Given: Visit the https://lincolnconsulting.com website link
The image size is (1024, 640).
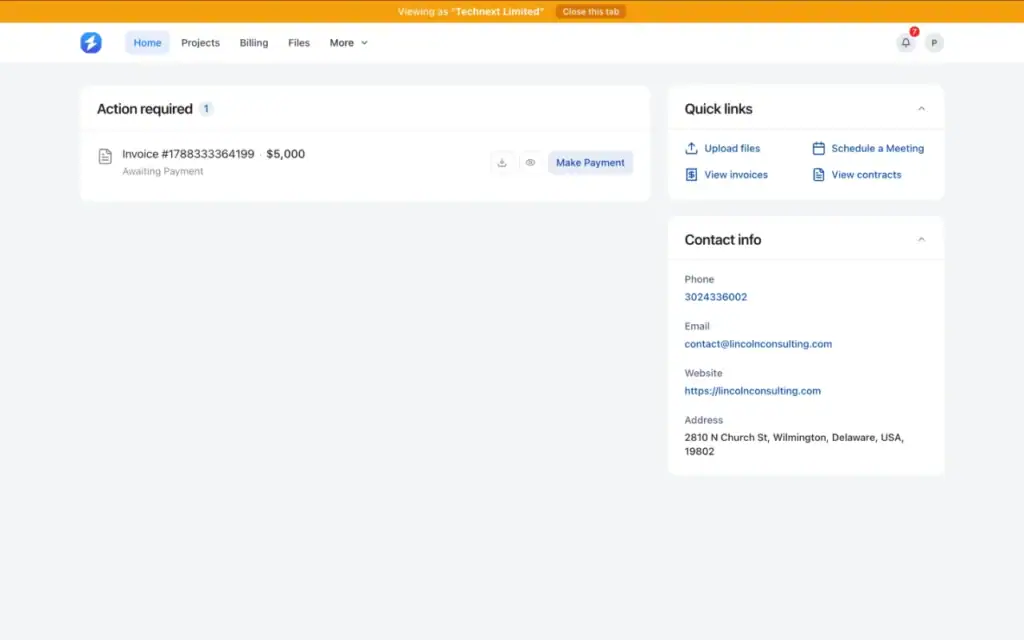Looking at the screenshot, I should pyautogui.click(x=752, y=391).
